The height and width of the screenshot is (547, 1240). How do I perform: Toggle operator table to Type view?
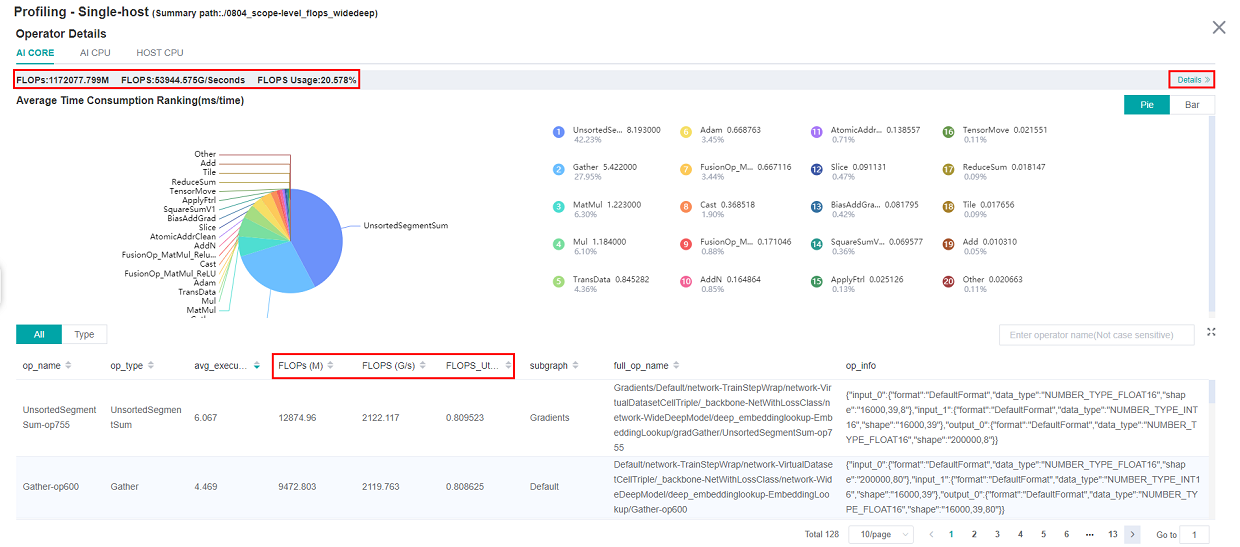pyautogui.click(x=84, y=335)
